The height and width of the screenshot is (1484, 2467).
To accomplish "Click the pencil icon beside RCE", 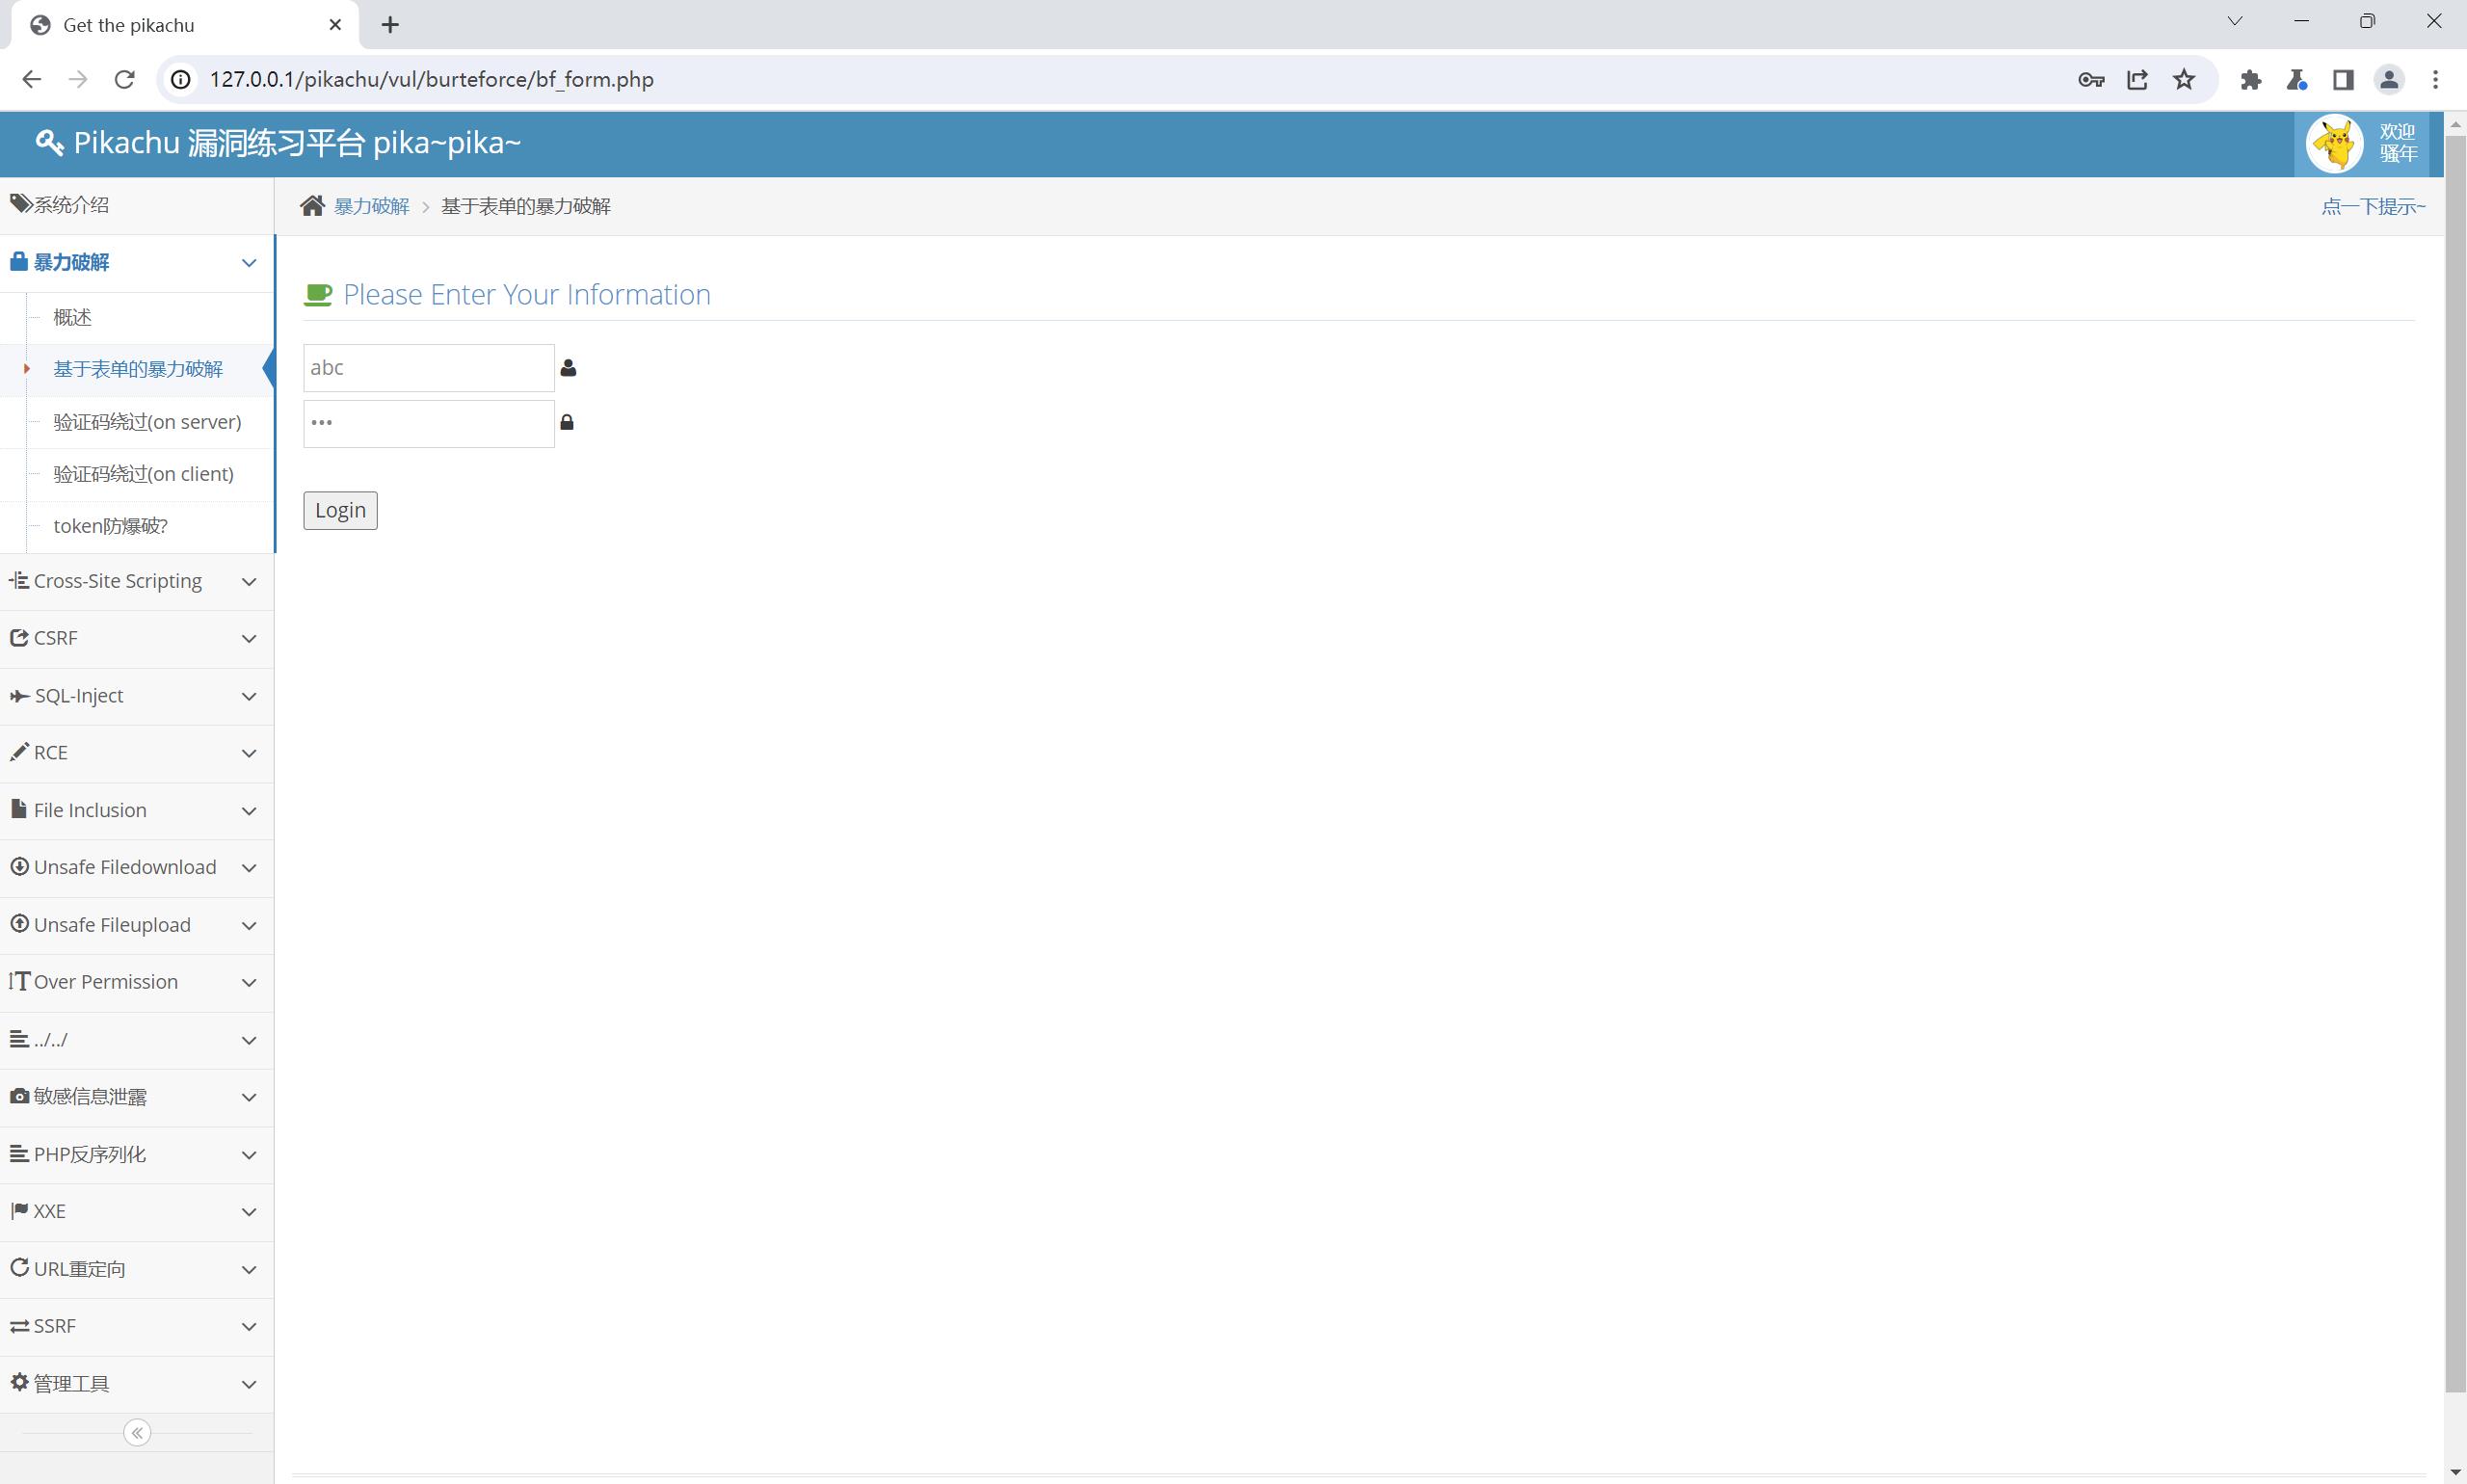I will [x=19, y=752].
